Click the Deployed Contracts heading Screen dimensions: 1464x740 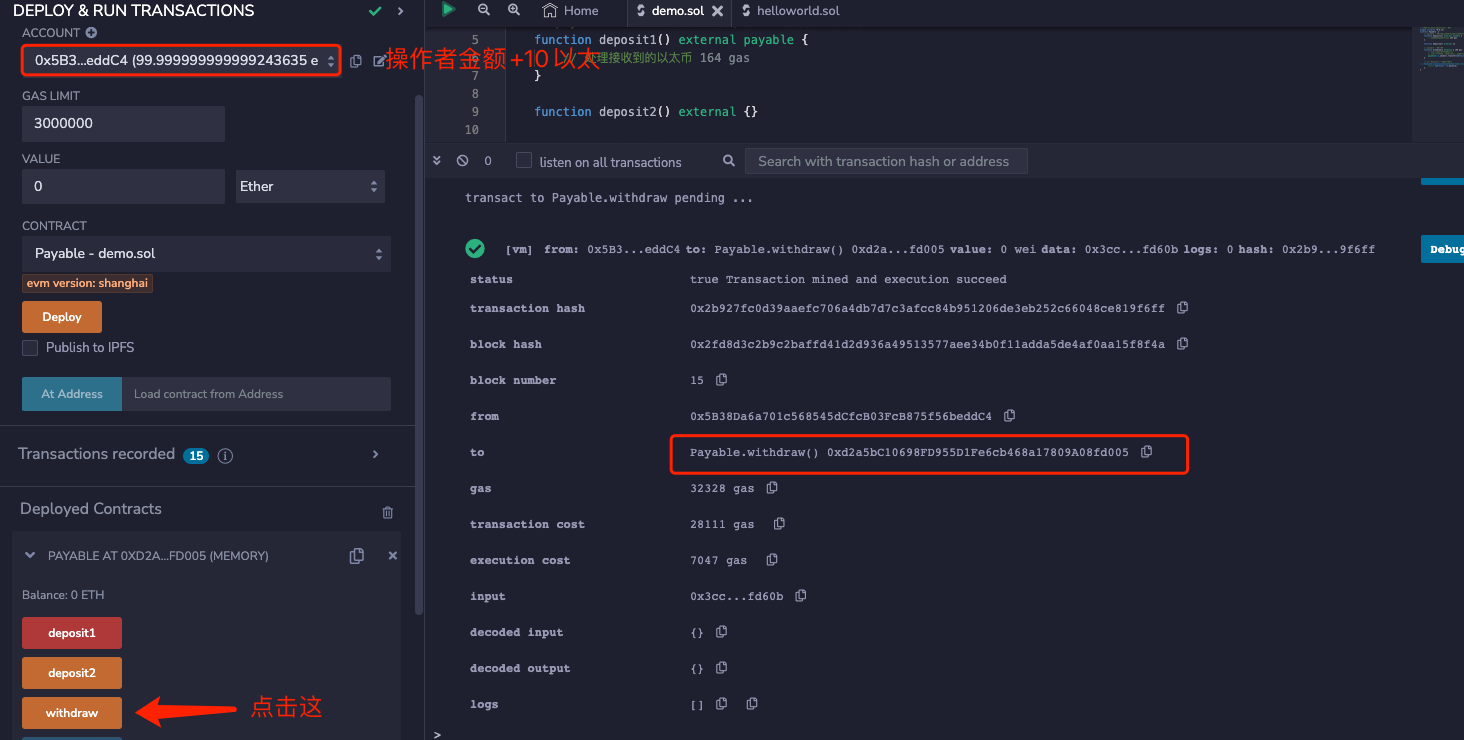(x=91, y=509)
